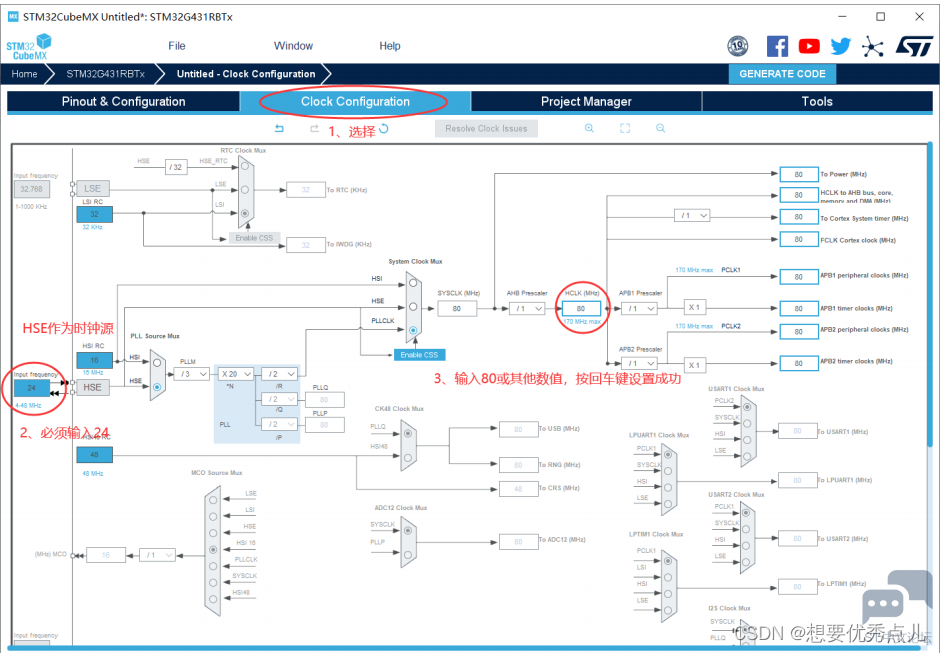Select SYSCLK in ADC12 Clock Mux

tap(407, 531)
